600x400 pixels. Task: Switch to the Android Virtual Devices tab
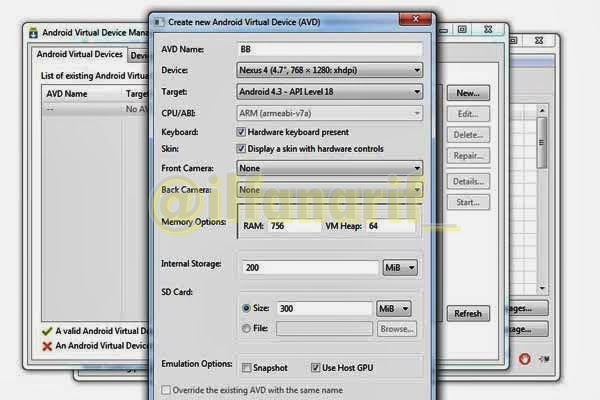[x=80, y=54]
